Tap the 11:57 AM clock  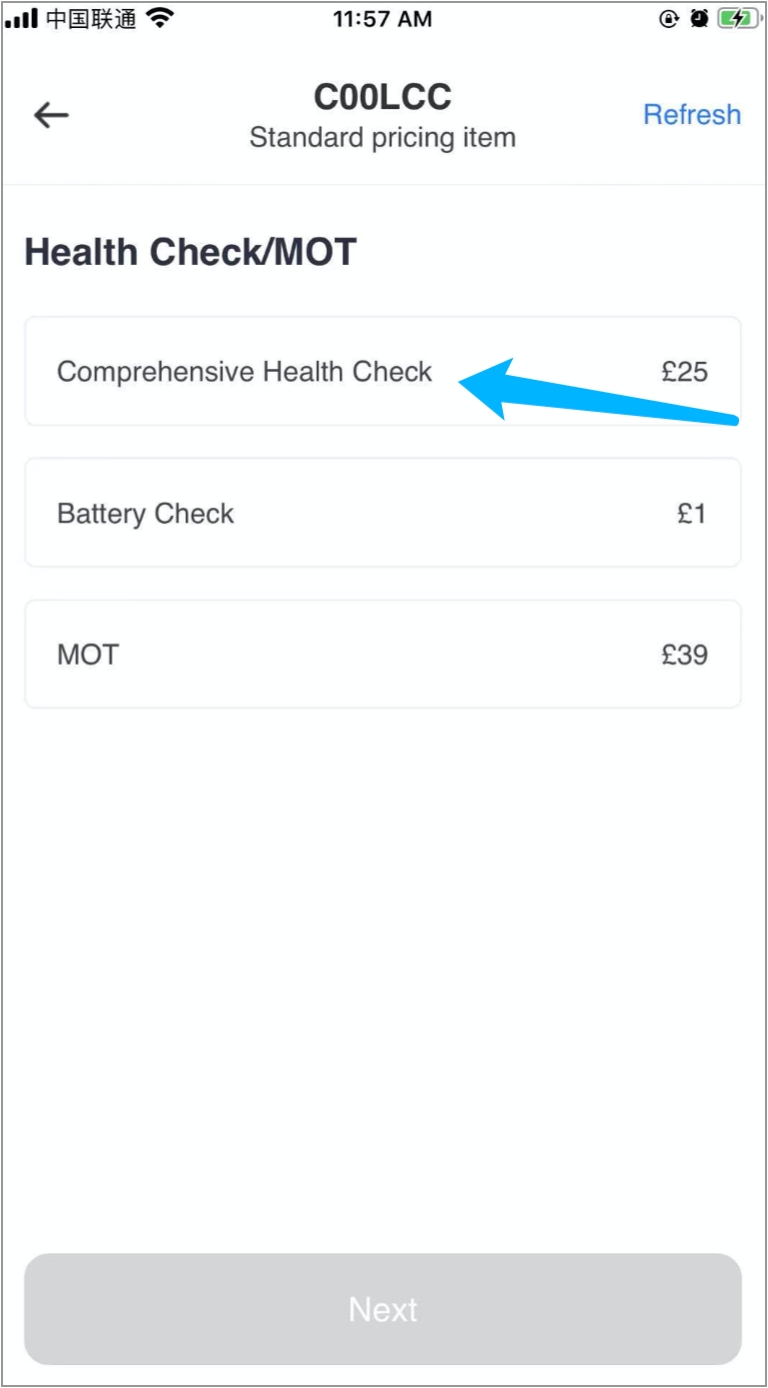pyautogui.click(x=383, y=19)
